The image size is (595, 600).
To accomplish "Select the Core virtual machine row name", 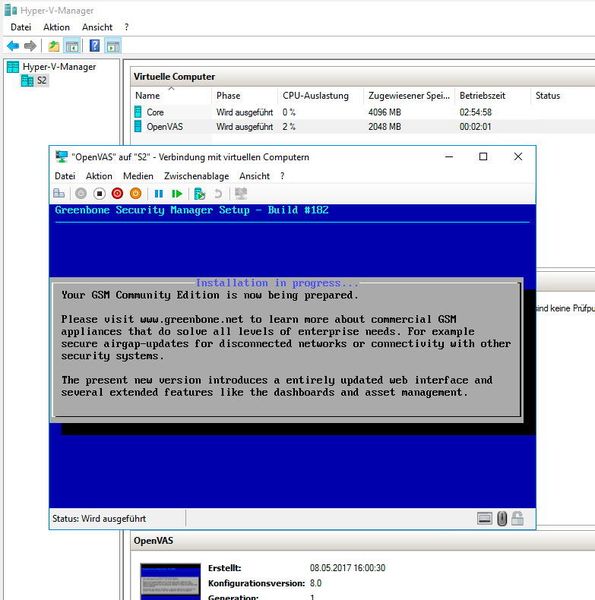I will pos(155,112).
